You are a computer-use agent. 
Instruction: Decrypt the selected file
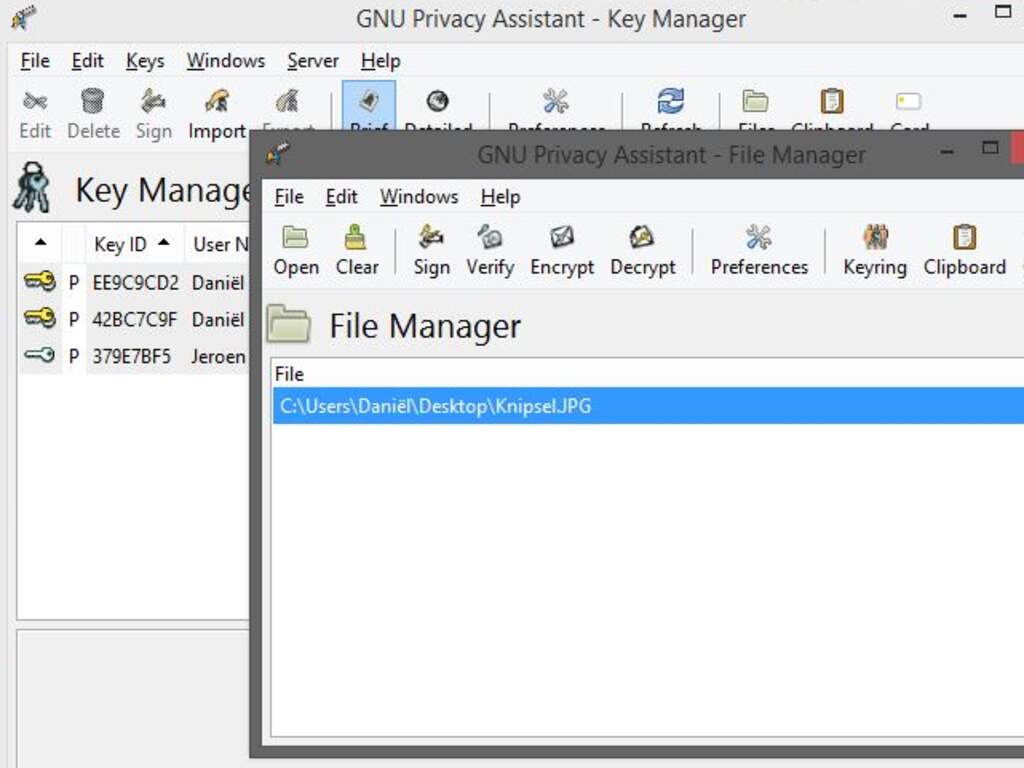coord(643,250)
